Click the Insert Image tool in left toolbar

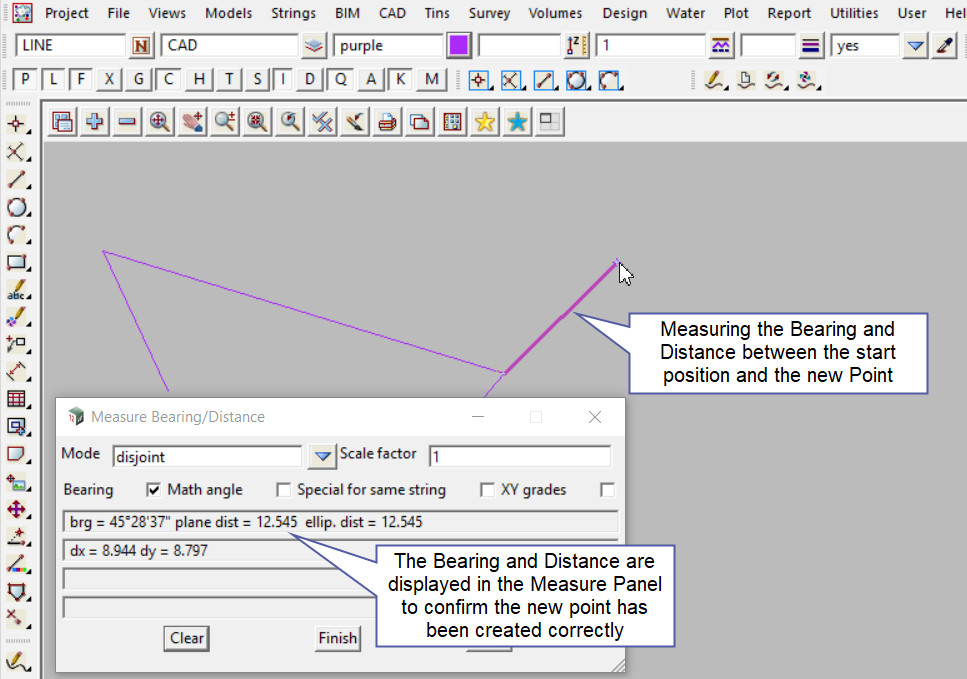tap(17, 482)
